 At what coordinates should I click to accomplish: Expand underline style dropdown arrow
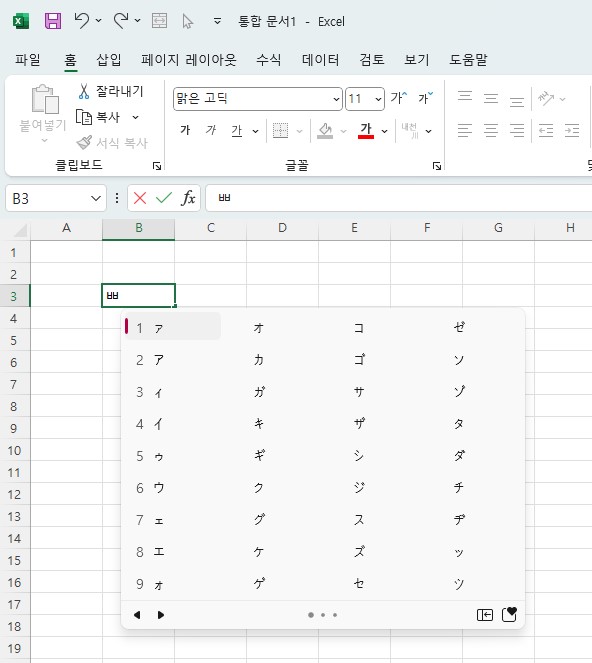click(255, 131)
